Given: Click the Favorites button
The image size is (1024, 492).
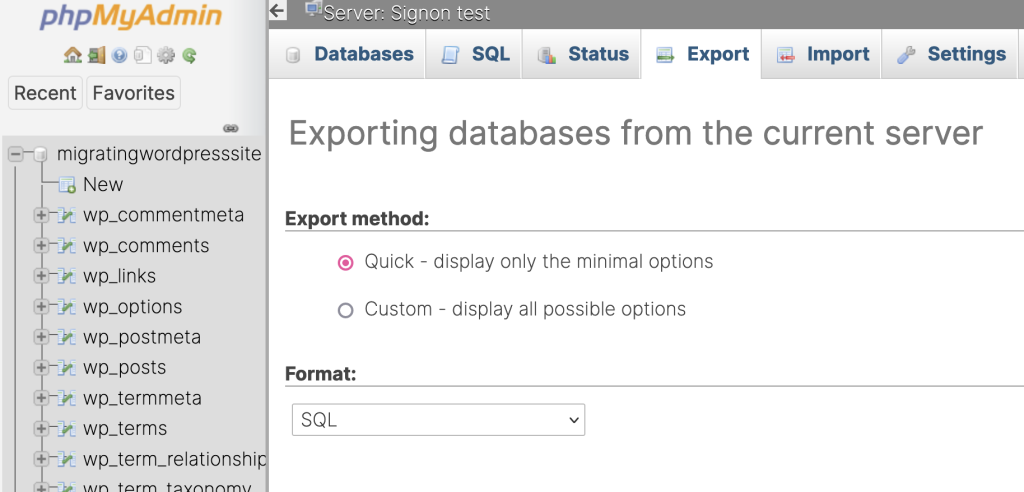Looking at the screenshot, I should coord(133,93).
